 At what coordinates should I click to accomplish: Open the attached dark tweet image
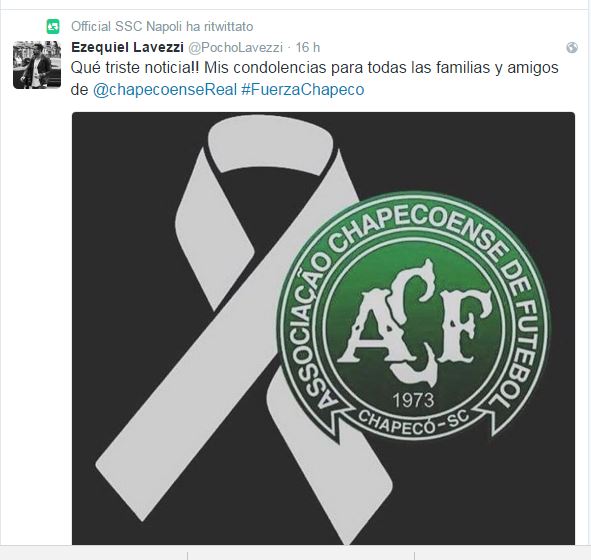point(323,328)
